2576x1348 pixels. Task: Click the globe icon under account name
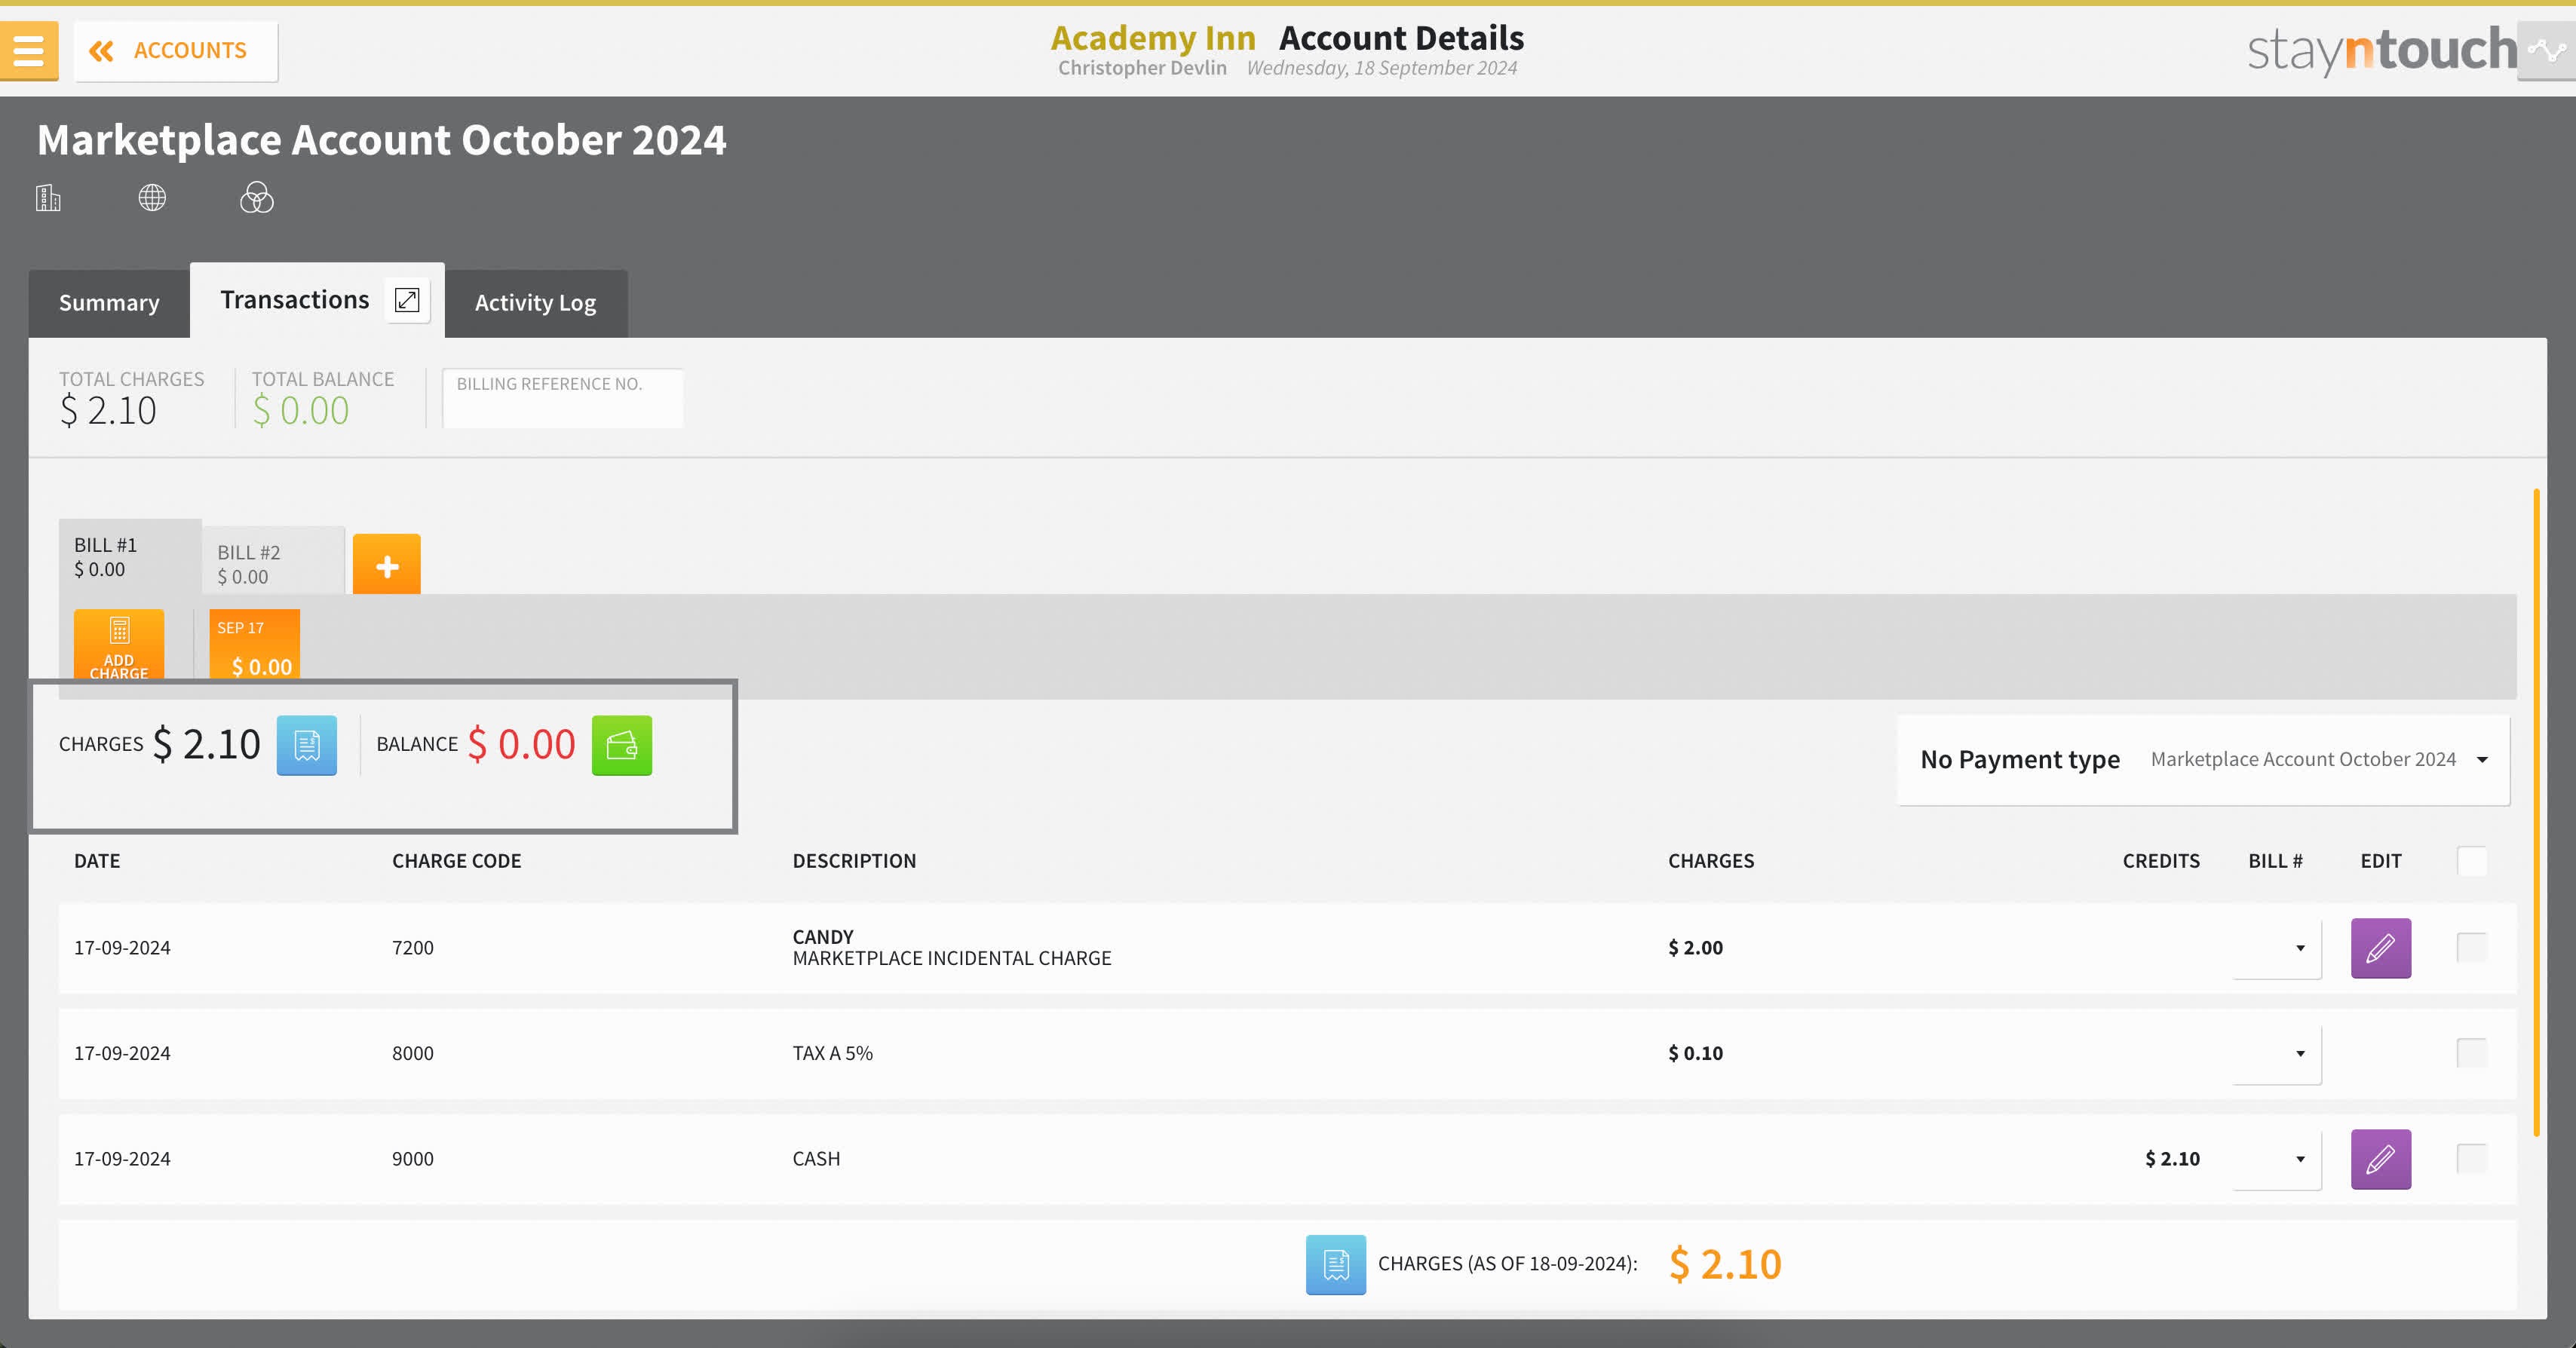pyautogui.click(x=152, y=197)
